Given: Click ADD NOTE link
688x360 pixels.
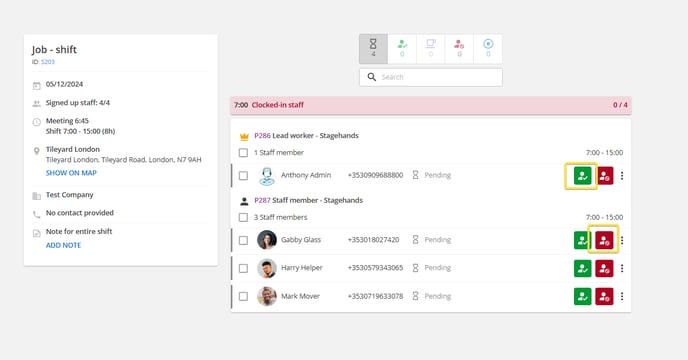Looking at the screenshot, I should tap(63, 245).
